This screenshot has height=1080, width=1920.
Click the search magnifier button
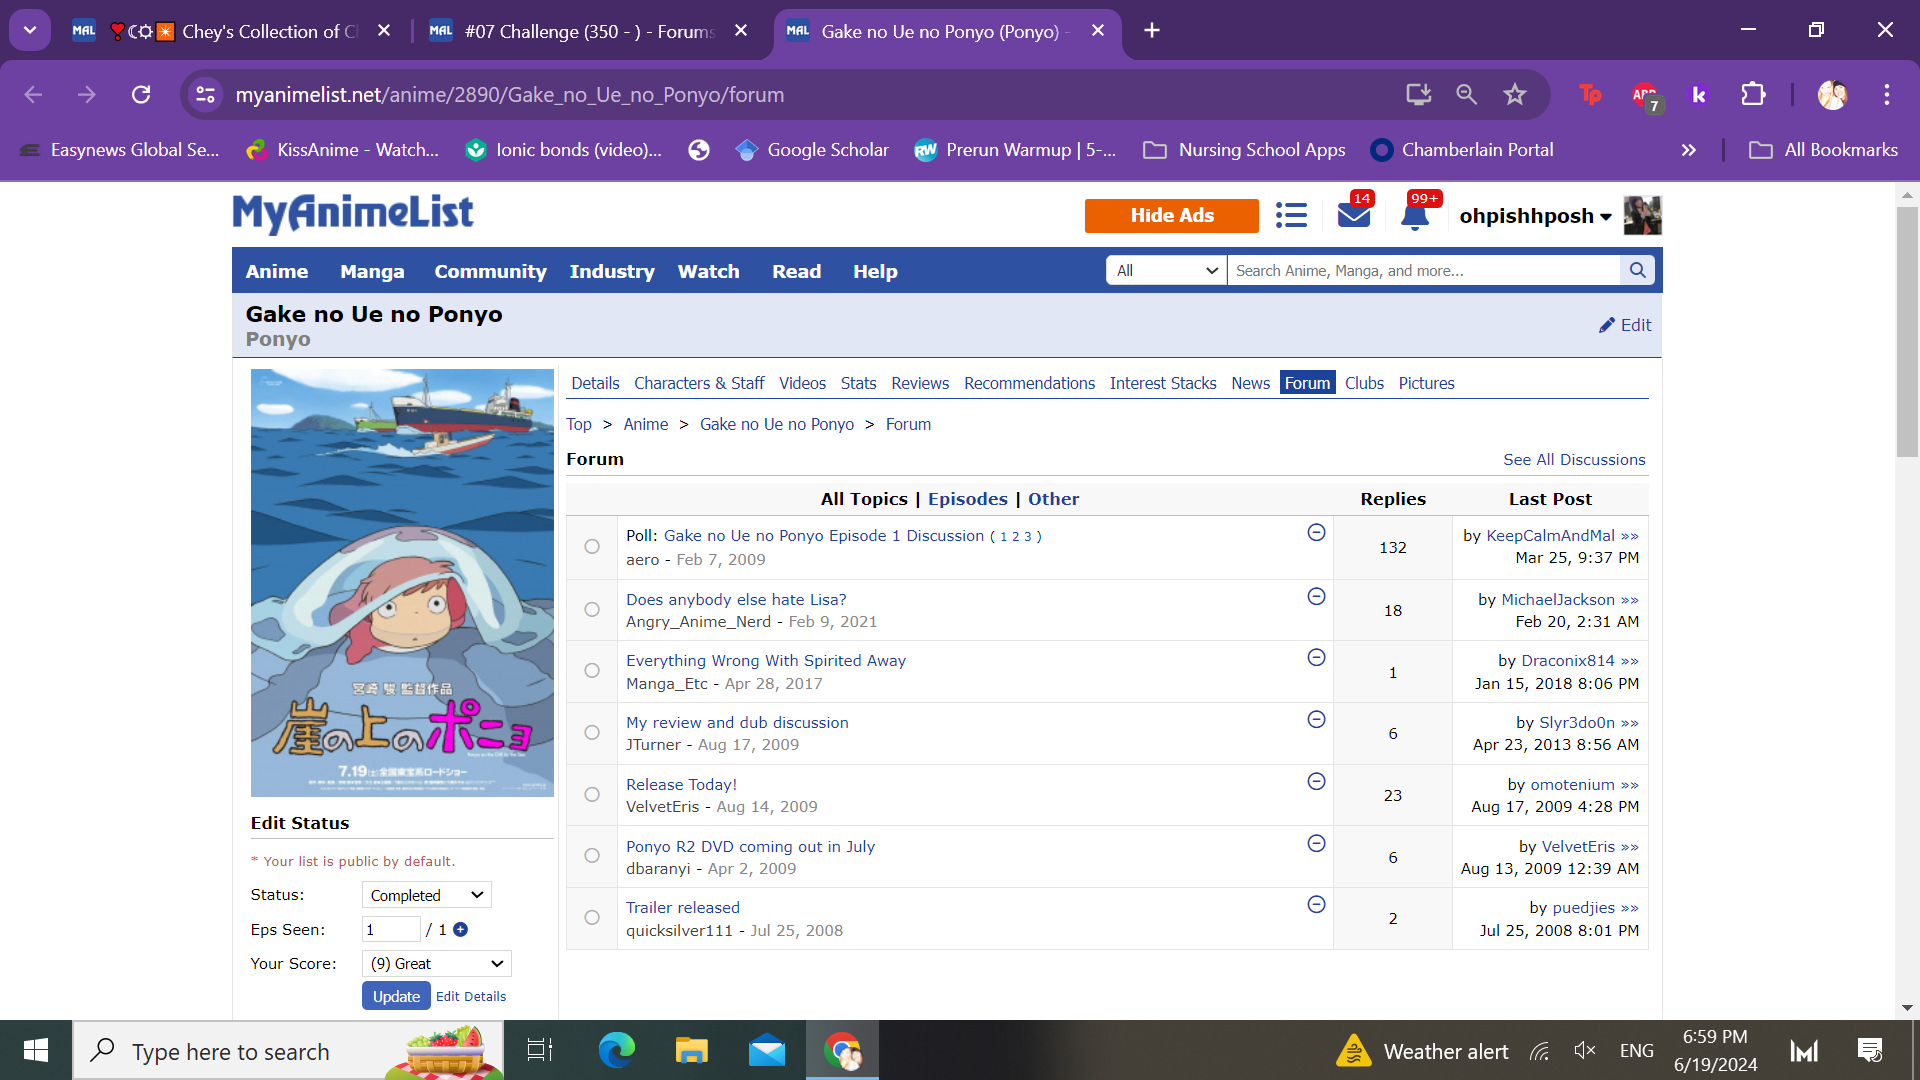coord(1637,270)
